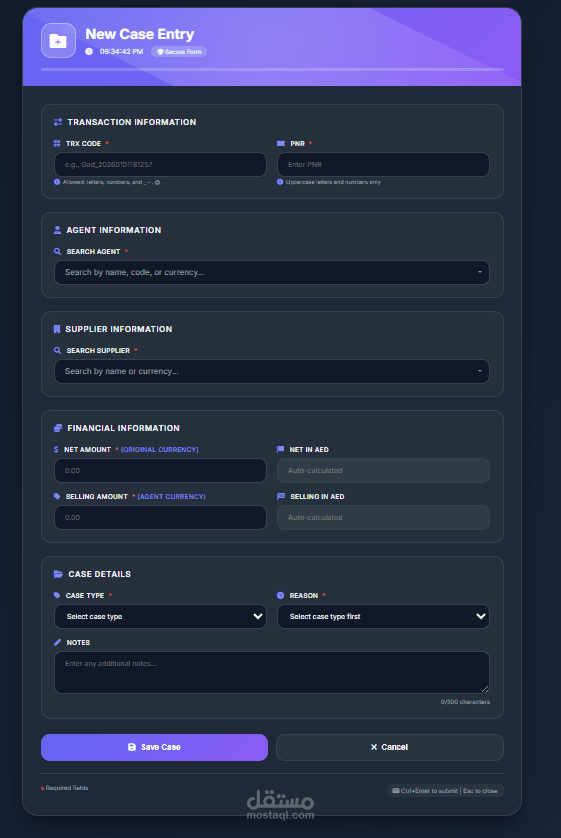Click the Selling Amount input field

tap(160, 518)
